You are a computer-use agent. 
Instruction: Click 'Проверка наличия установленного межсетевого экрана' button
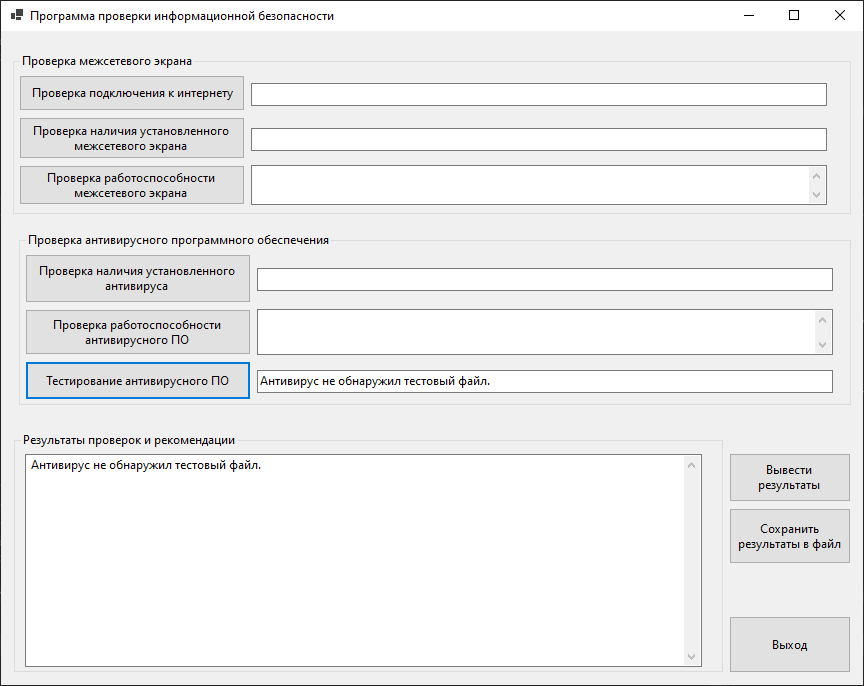132,138
